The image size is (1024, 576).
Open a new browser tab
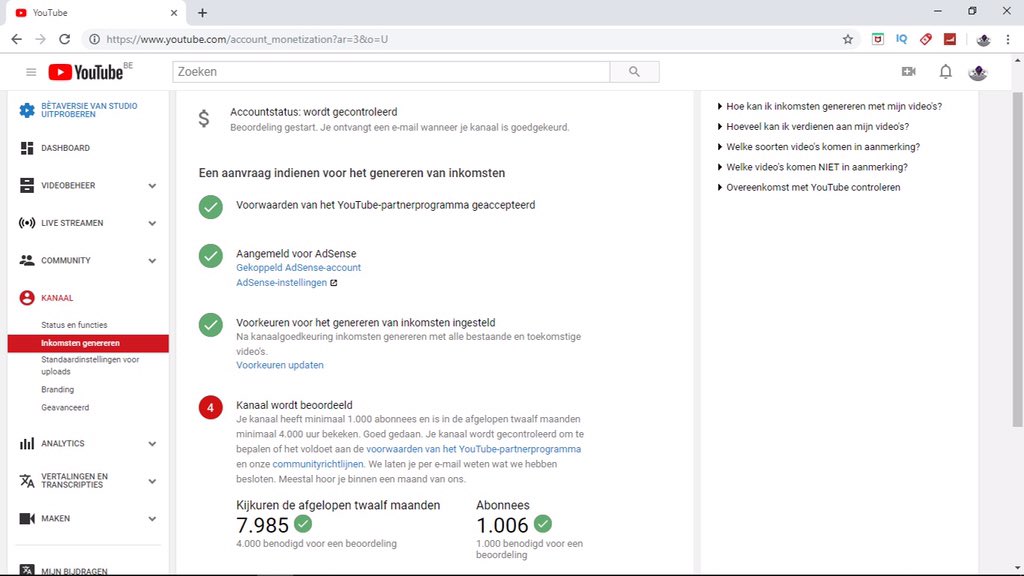(202, 13)
